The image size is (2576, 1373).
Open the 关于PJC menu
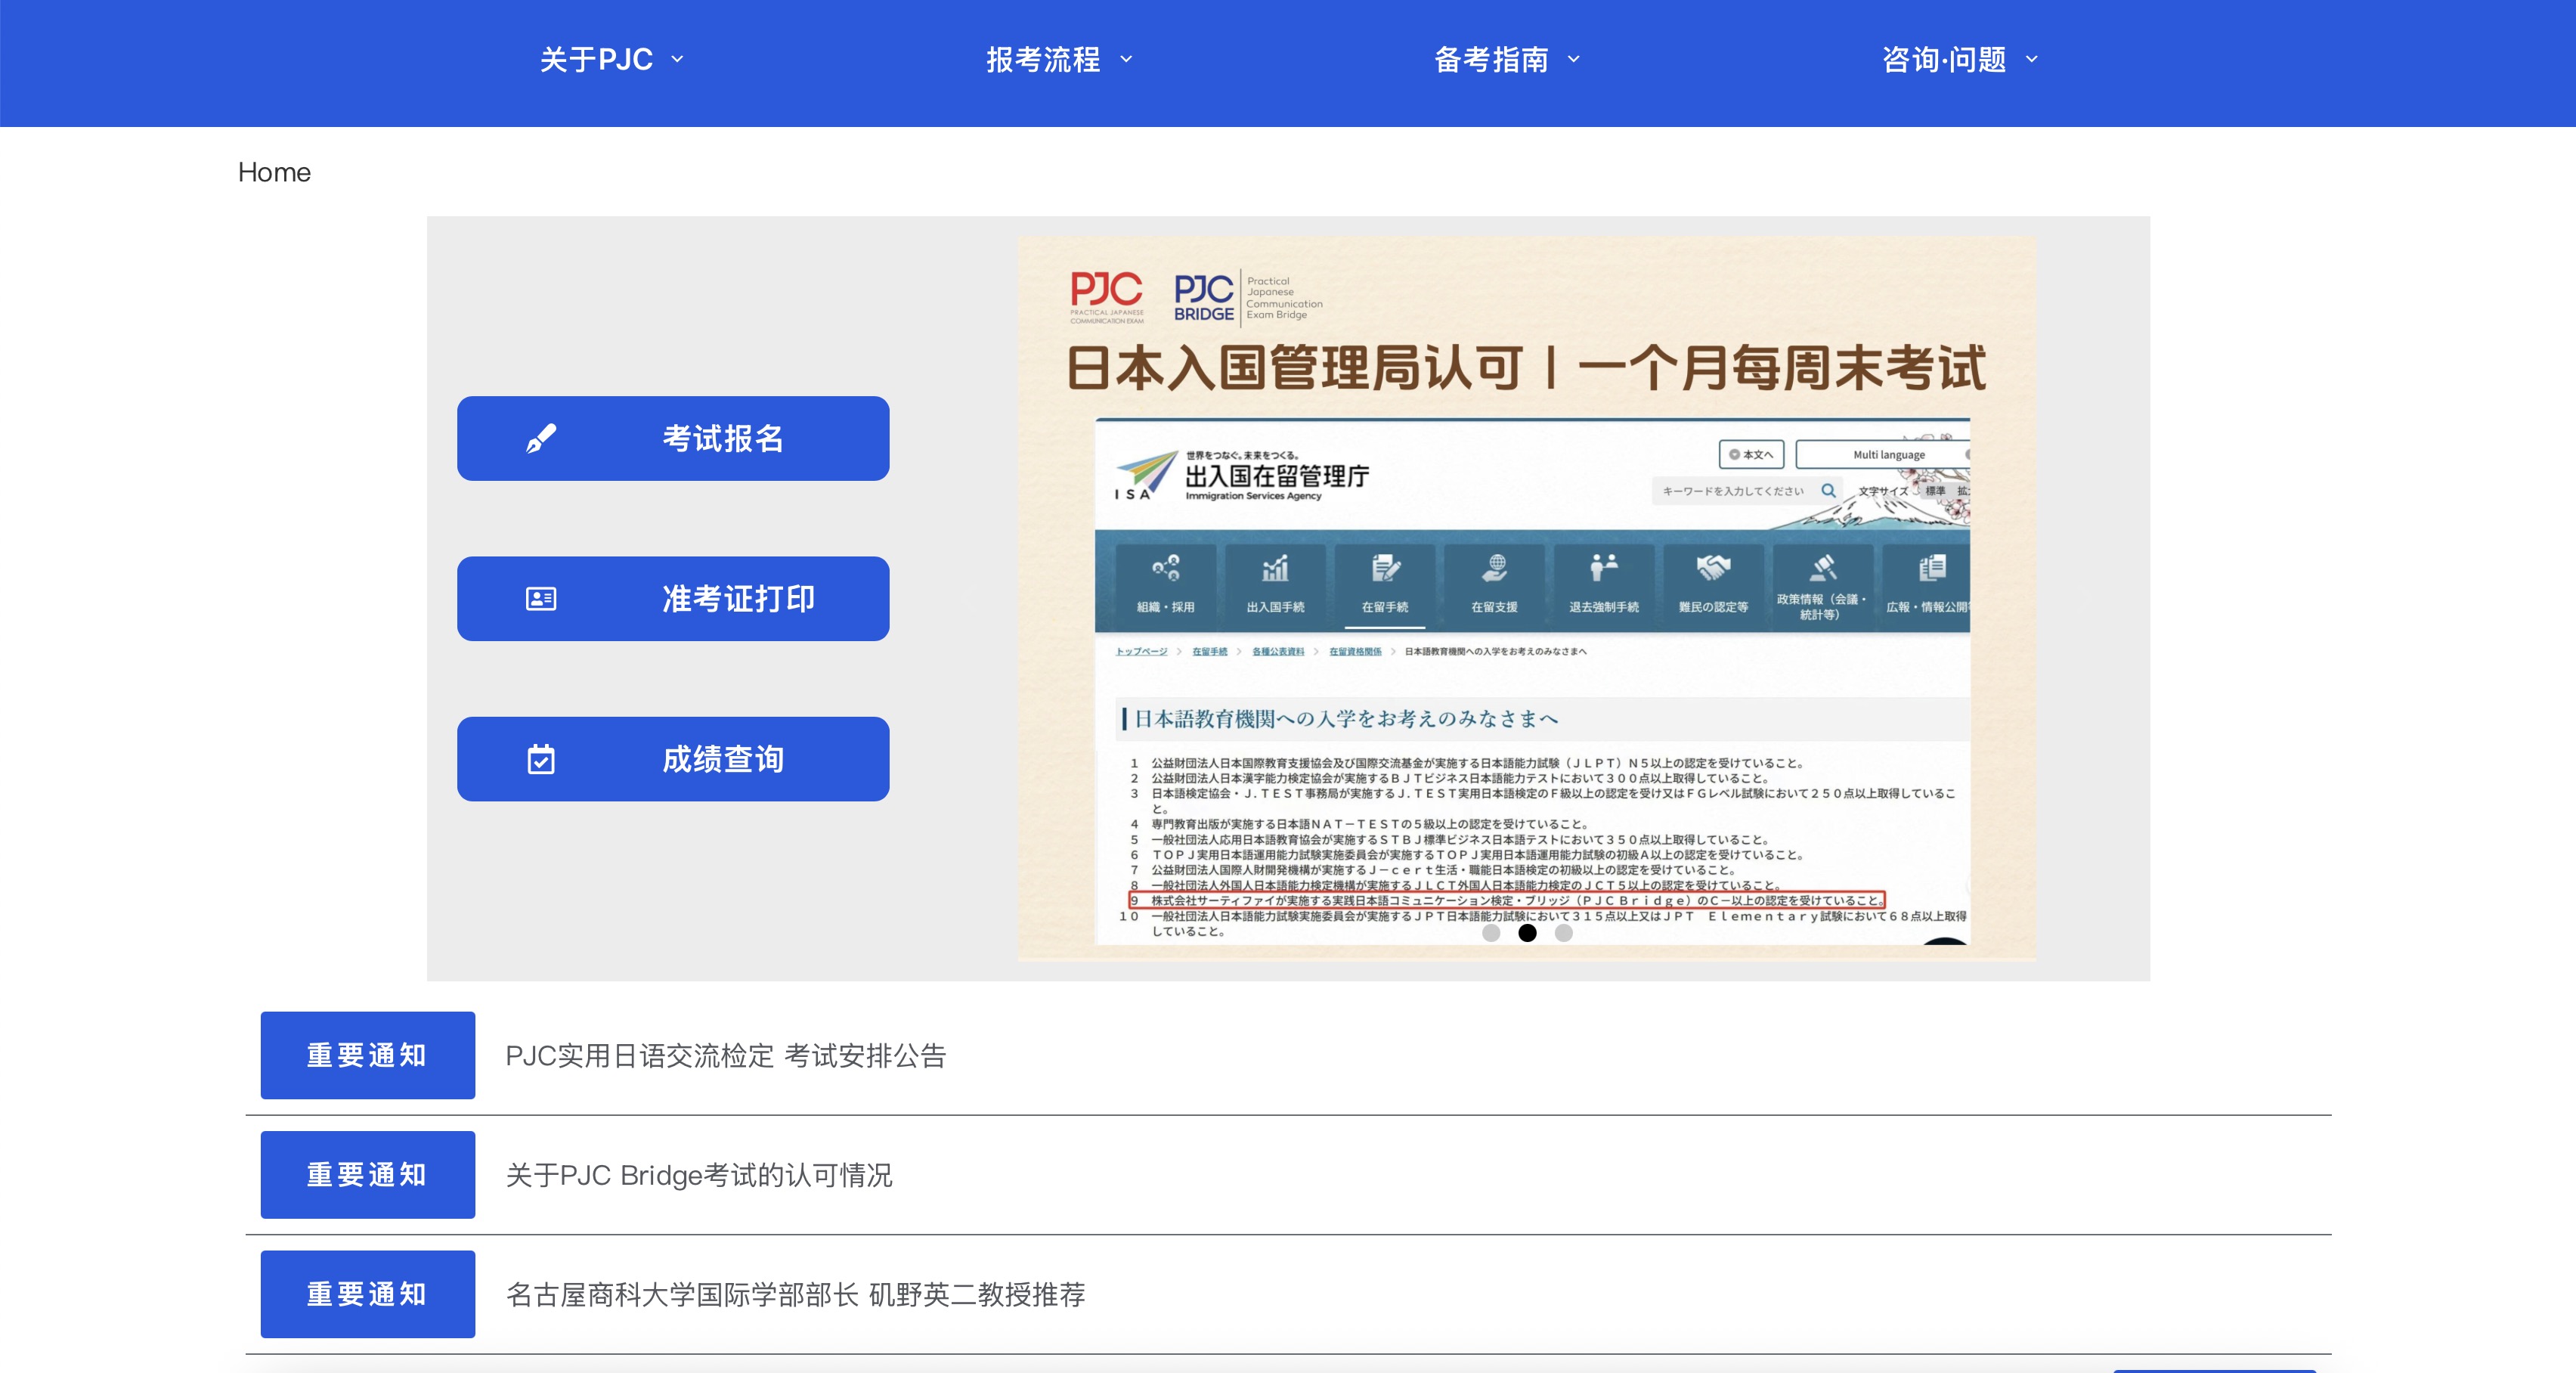coord(611,60)
